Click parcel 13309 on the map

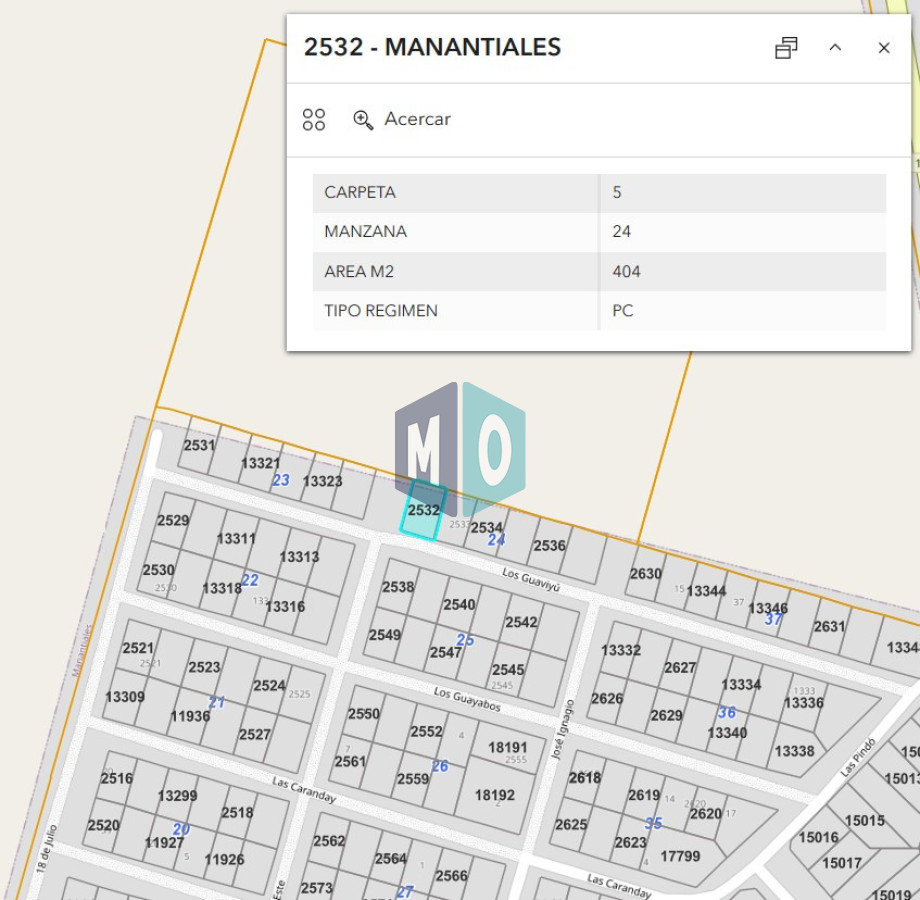(124, 696)
